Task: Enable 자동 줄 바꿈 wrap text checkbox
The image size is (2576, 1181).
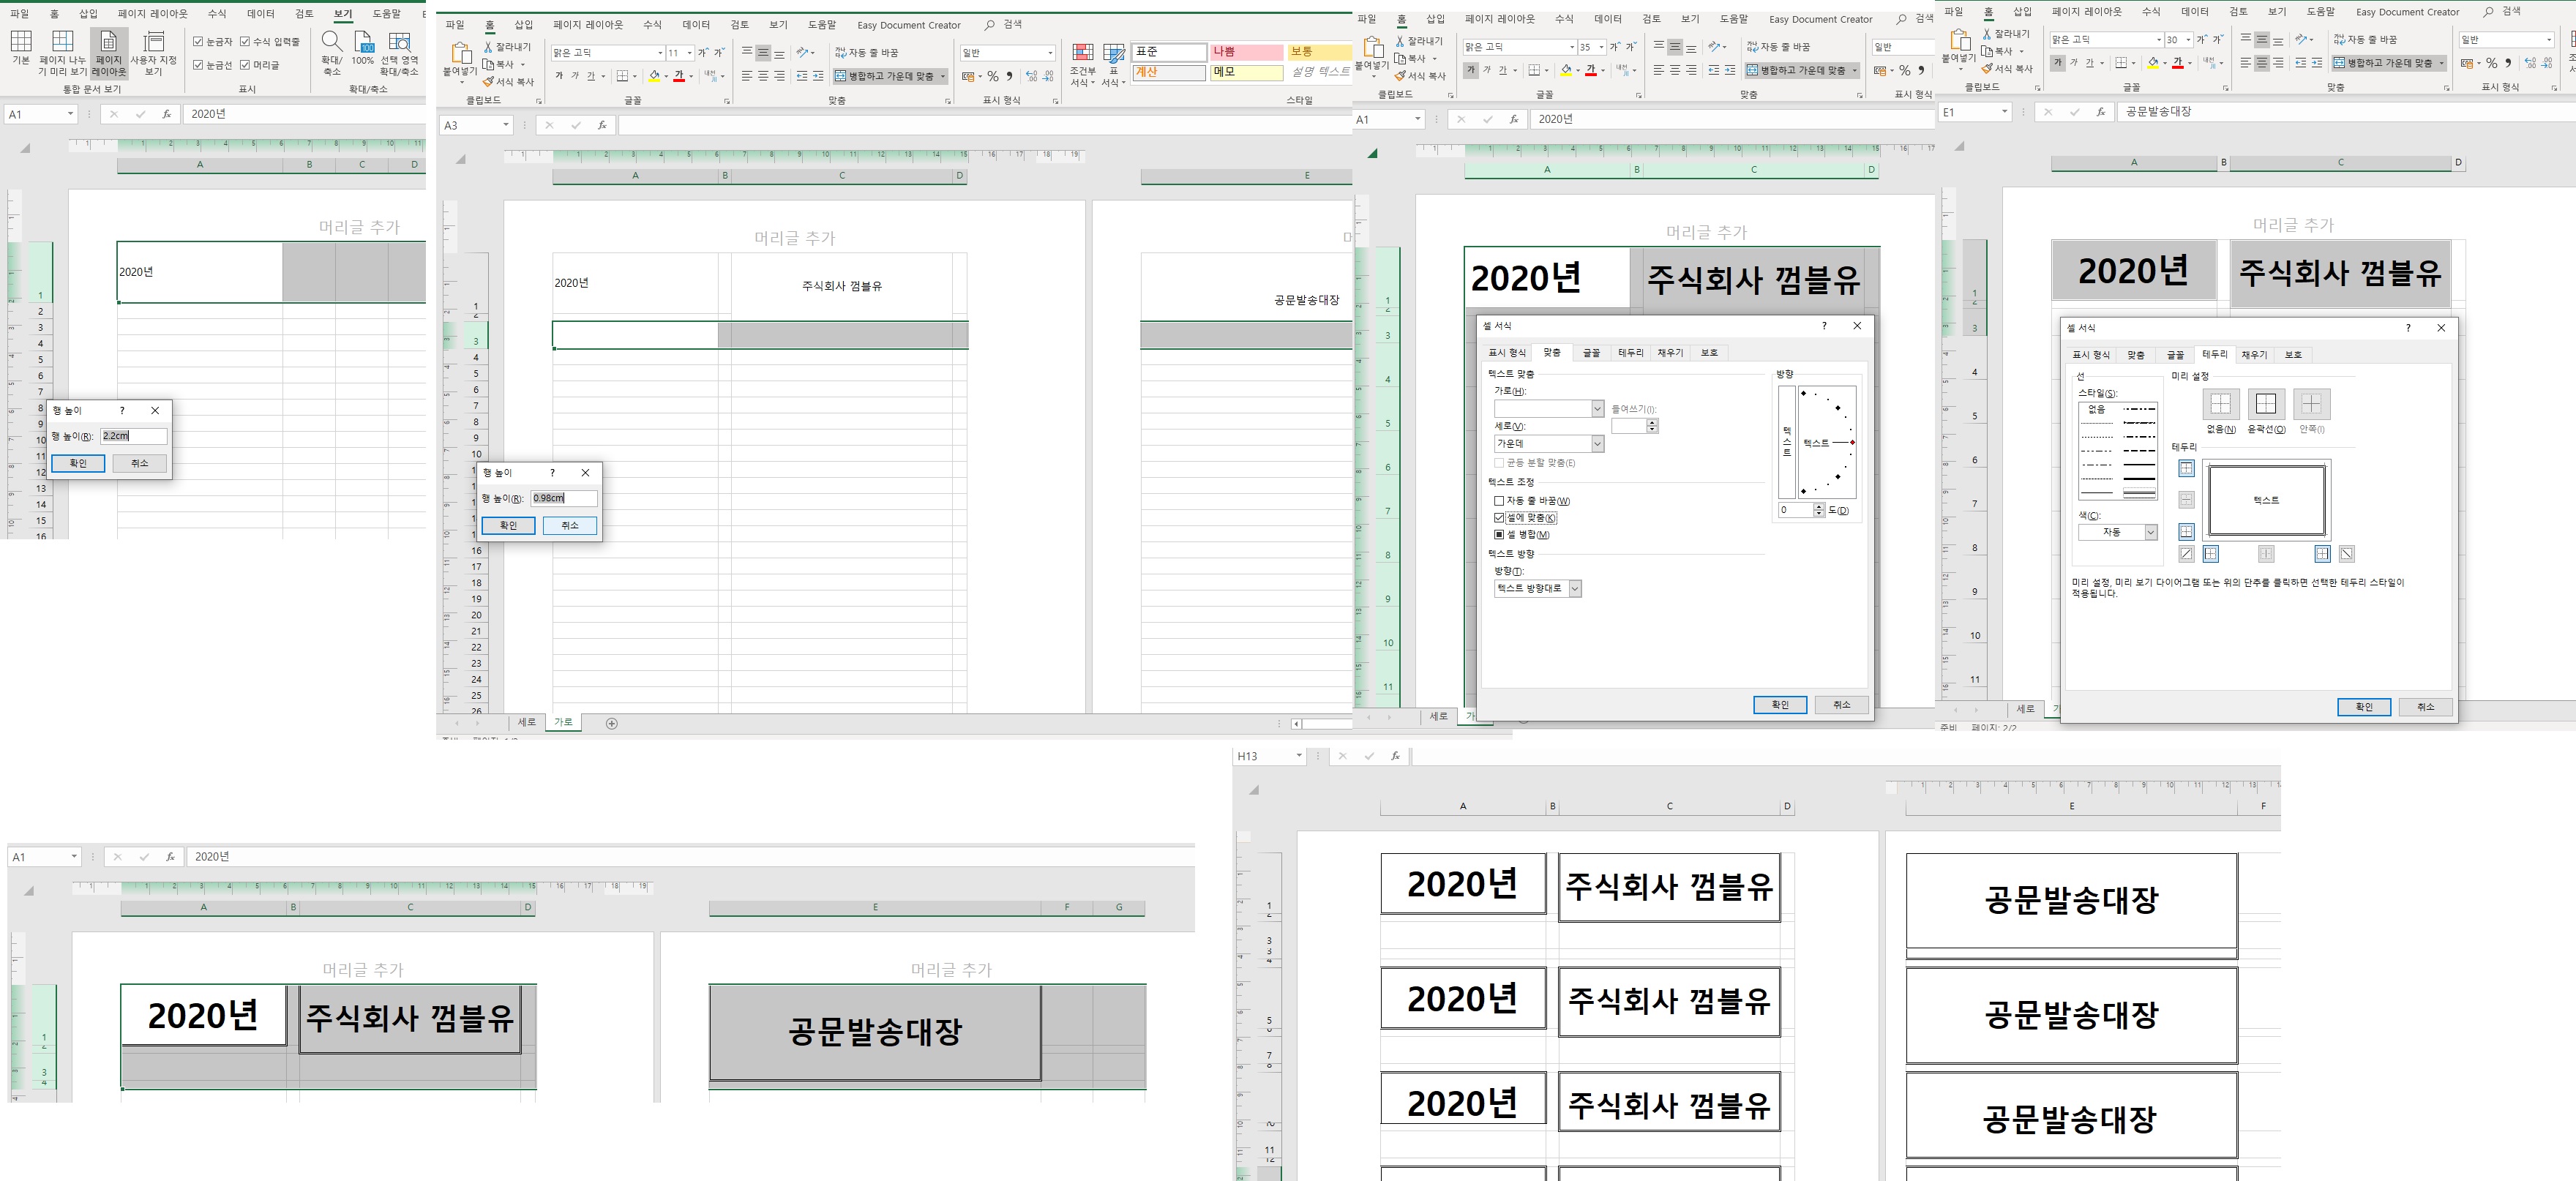Action: click(1499, 501)
